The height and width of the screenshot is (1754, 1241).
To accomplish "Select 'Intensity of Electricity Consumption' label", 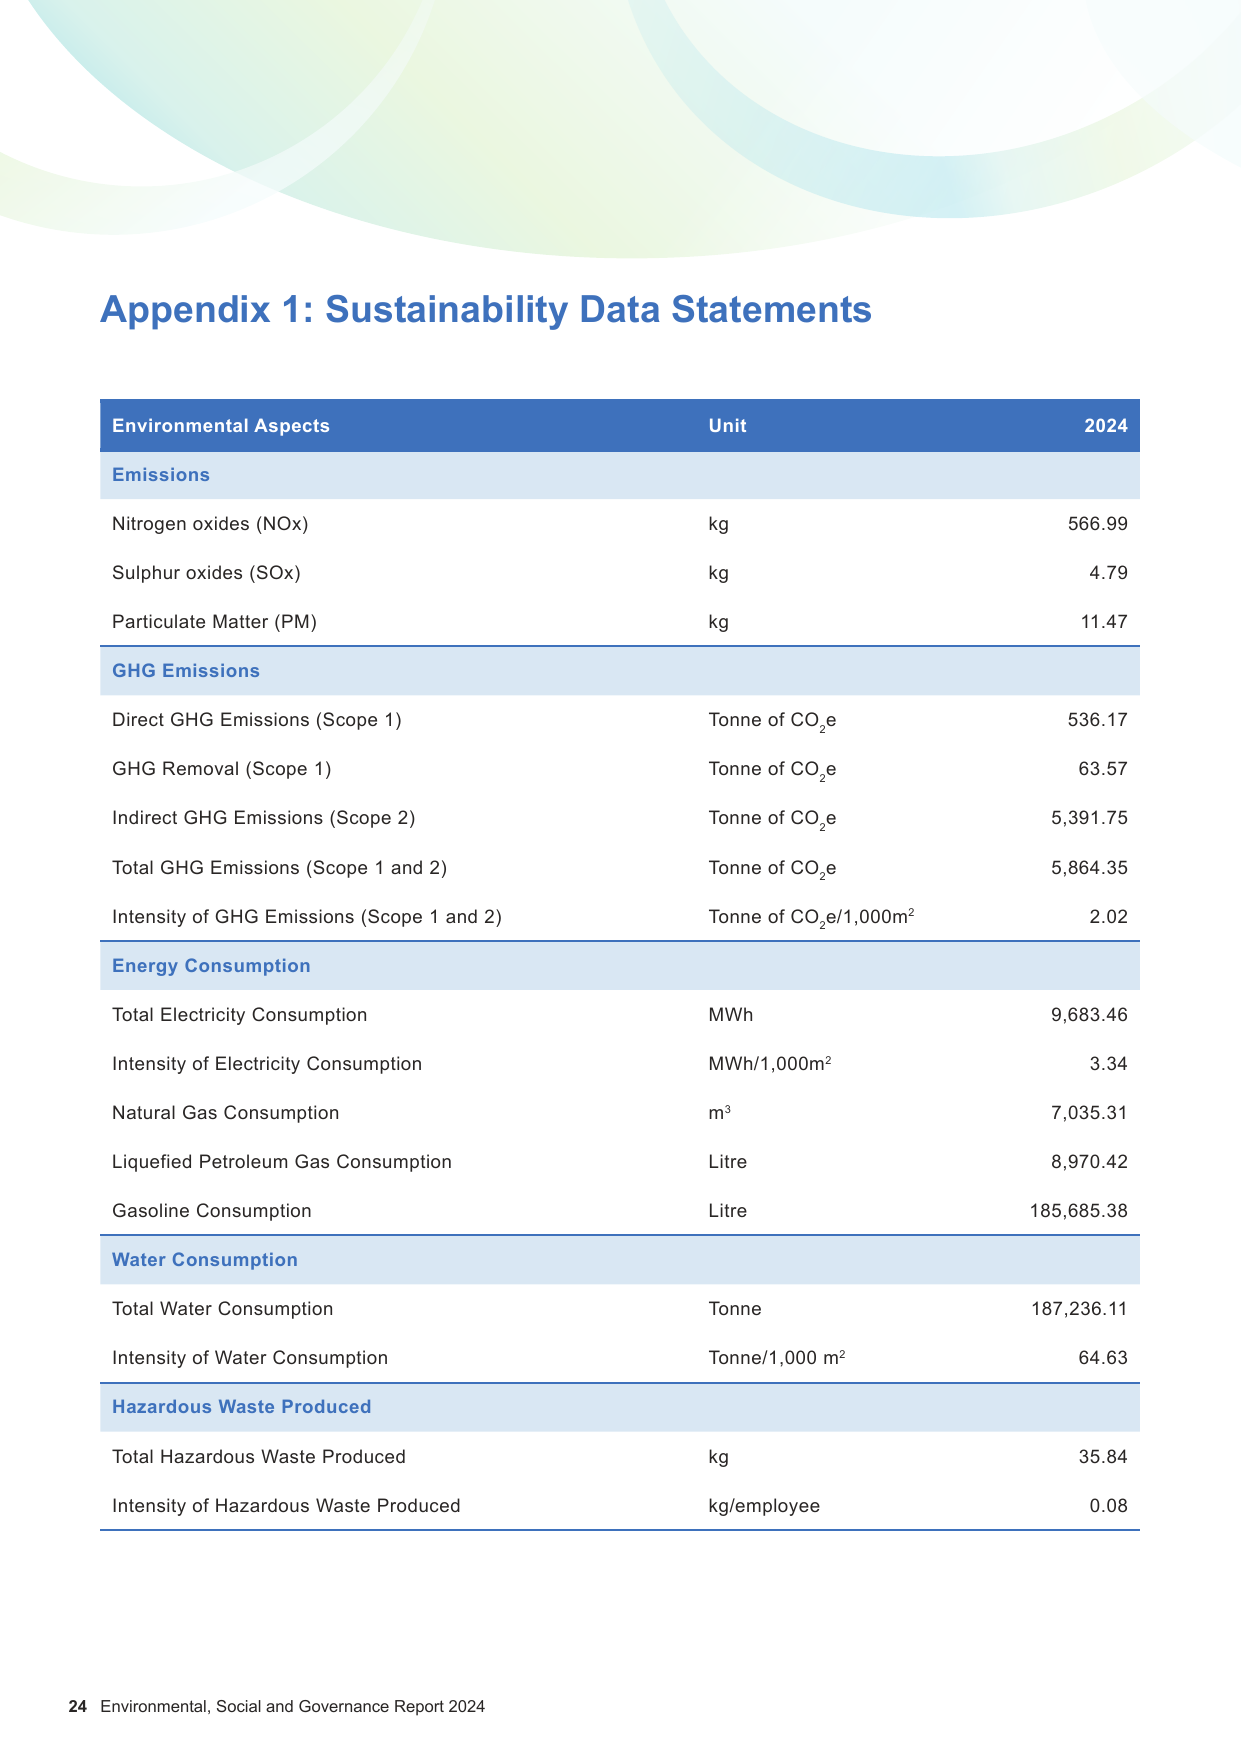I will click(267, 1064).
